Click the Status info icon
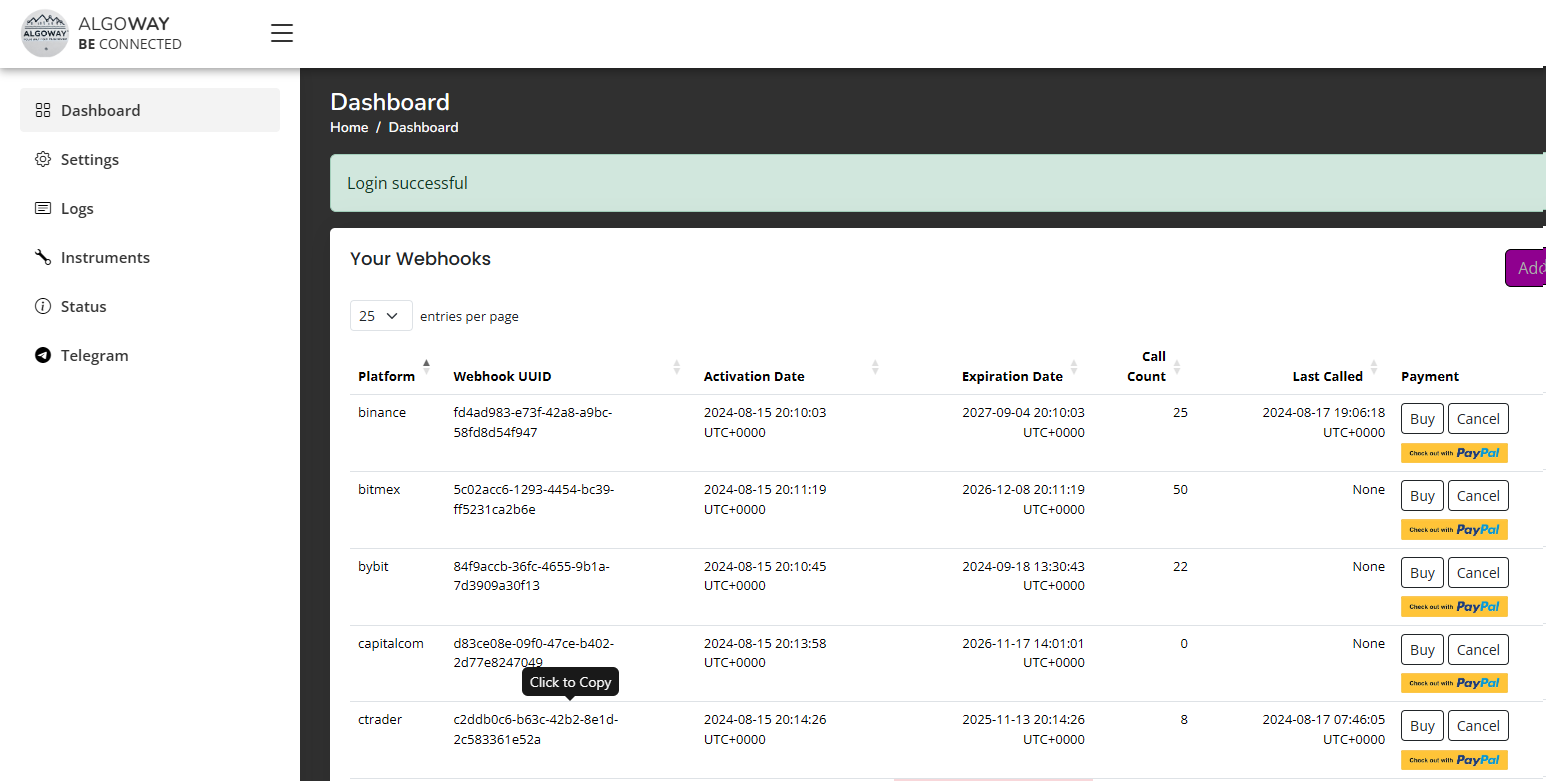This screenshot has height=781, width=1546. tap(43, 306)
